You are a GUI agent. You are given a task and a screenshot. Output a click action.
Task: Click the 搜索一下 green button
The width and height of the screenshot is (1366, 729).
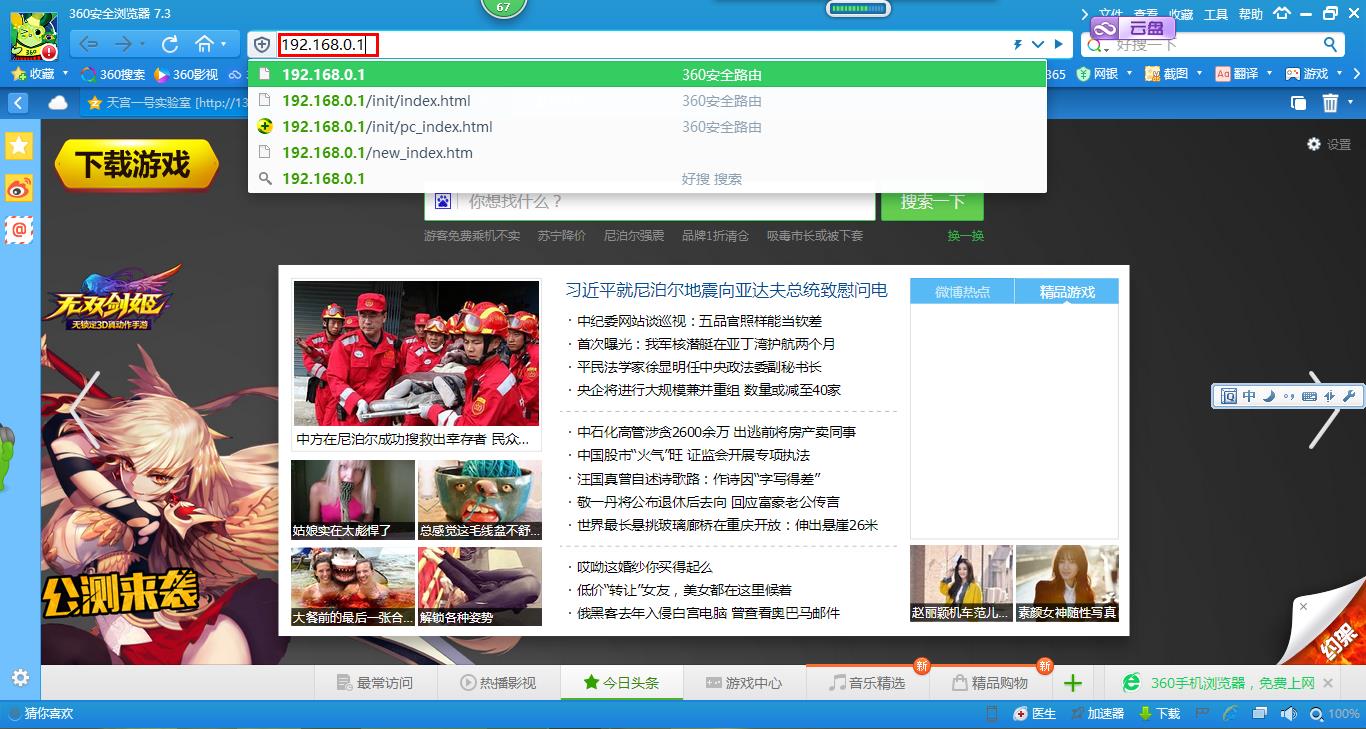coord(932,202)
